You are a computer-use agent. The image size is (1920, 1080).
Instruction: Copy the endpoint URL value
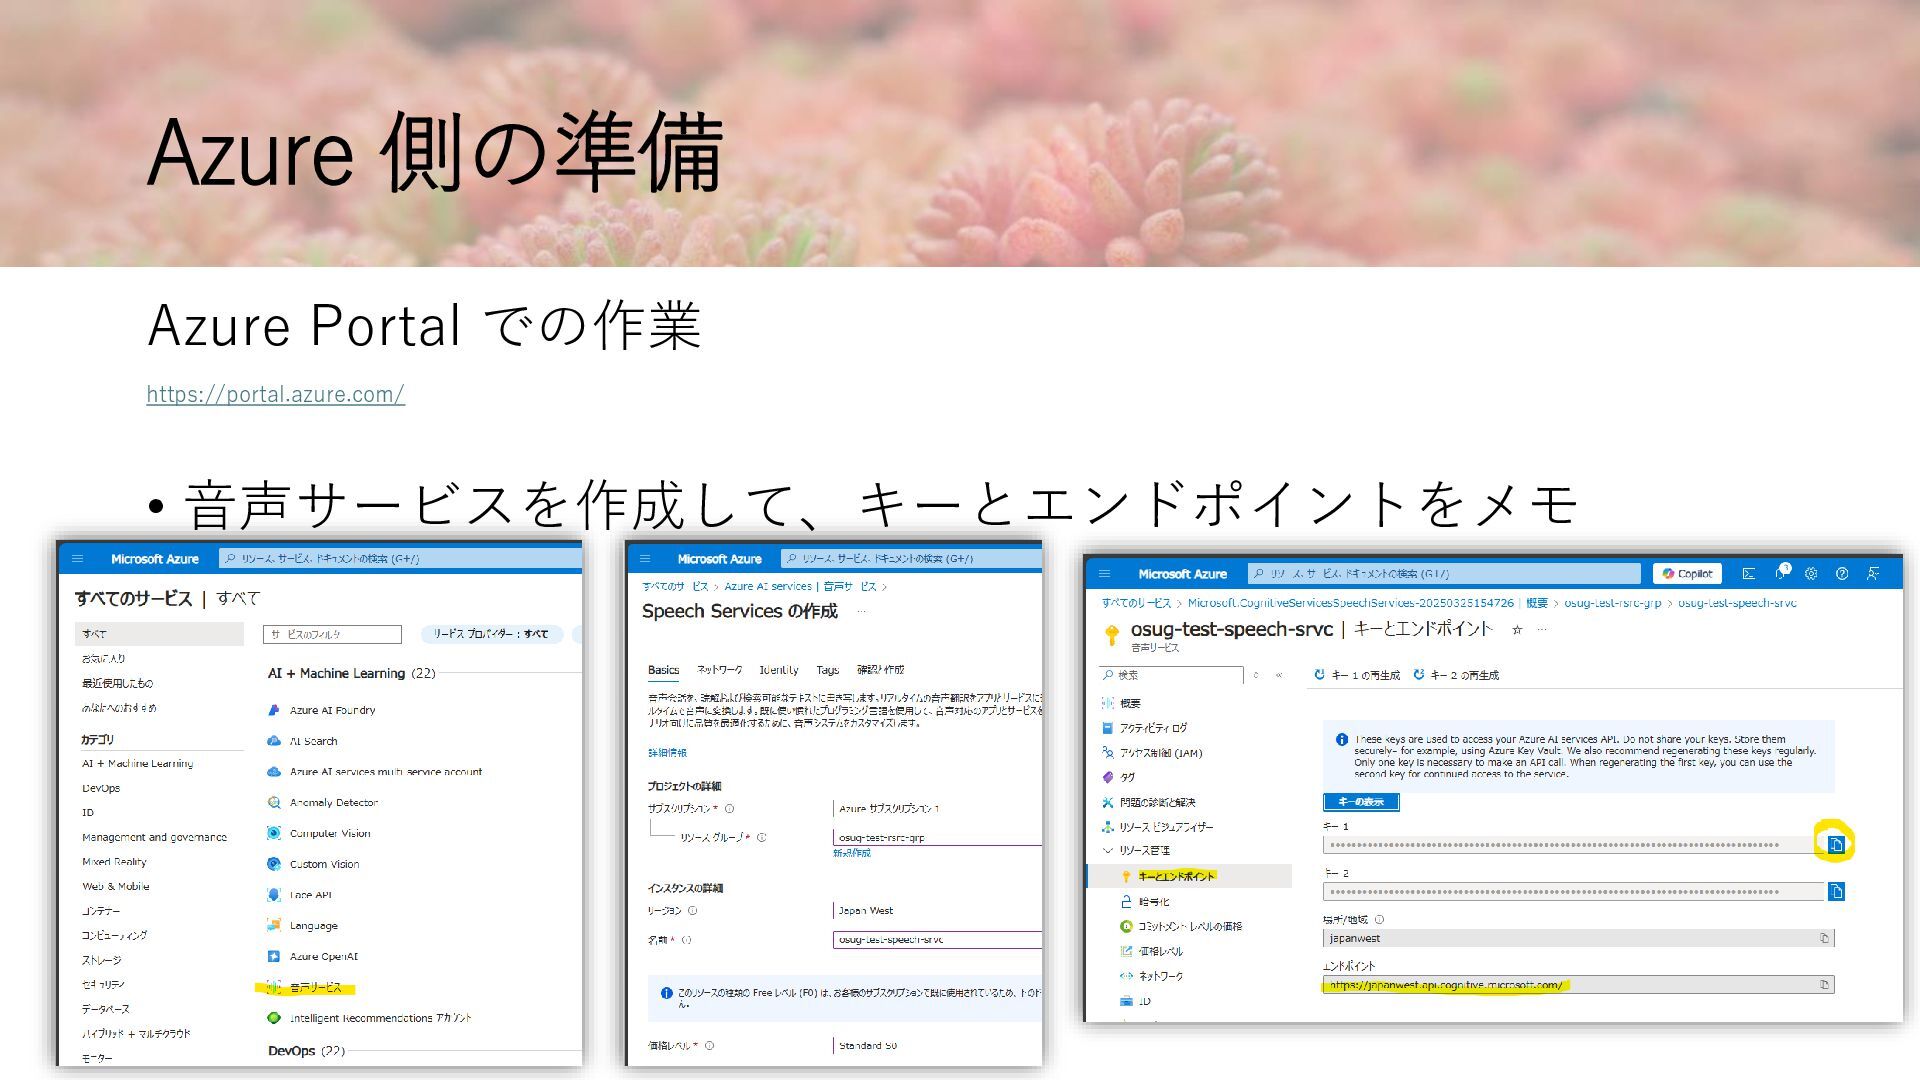point(1824,985)
